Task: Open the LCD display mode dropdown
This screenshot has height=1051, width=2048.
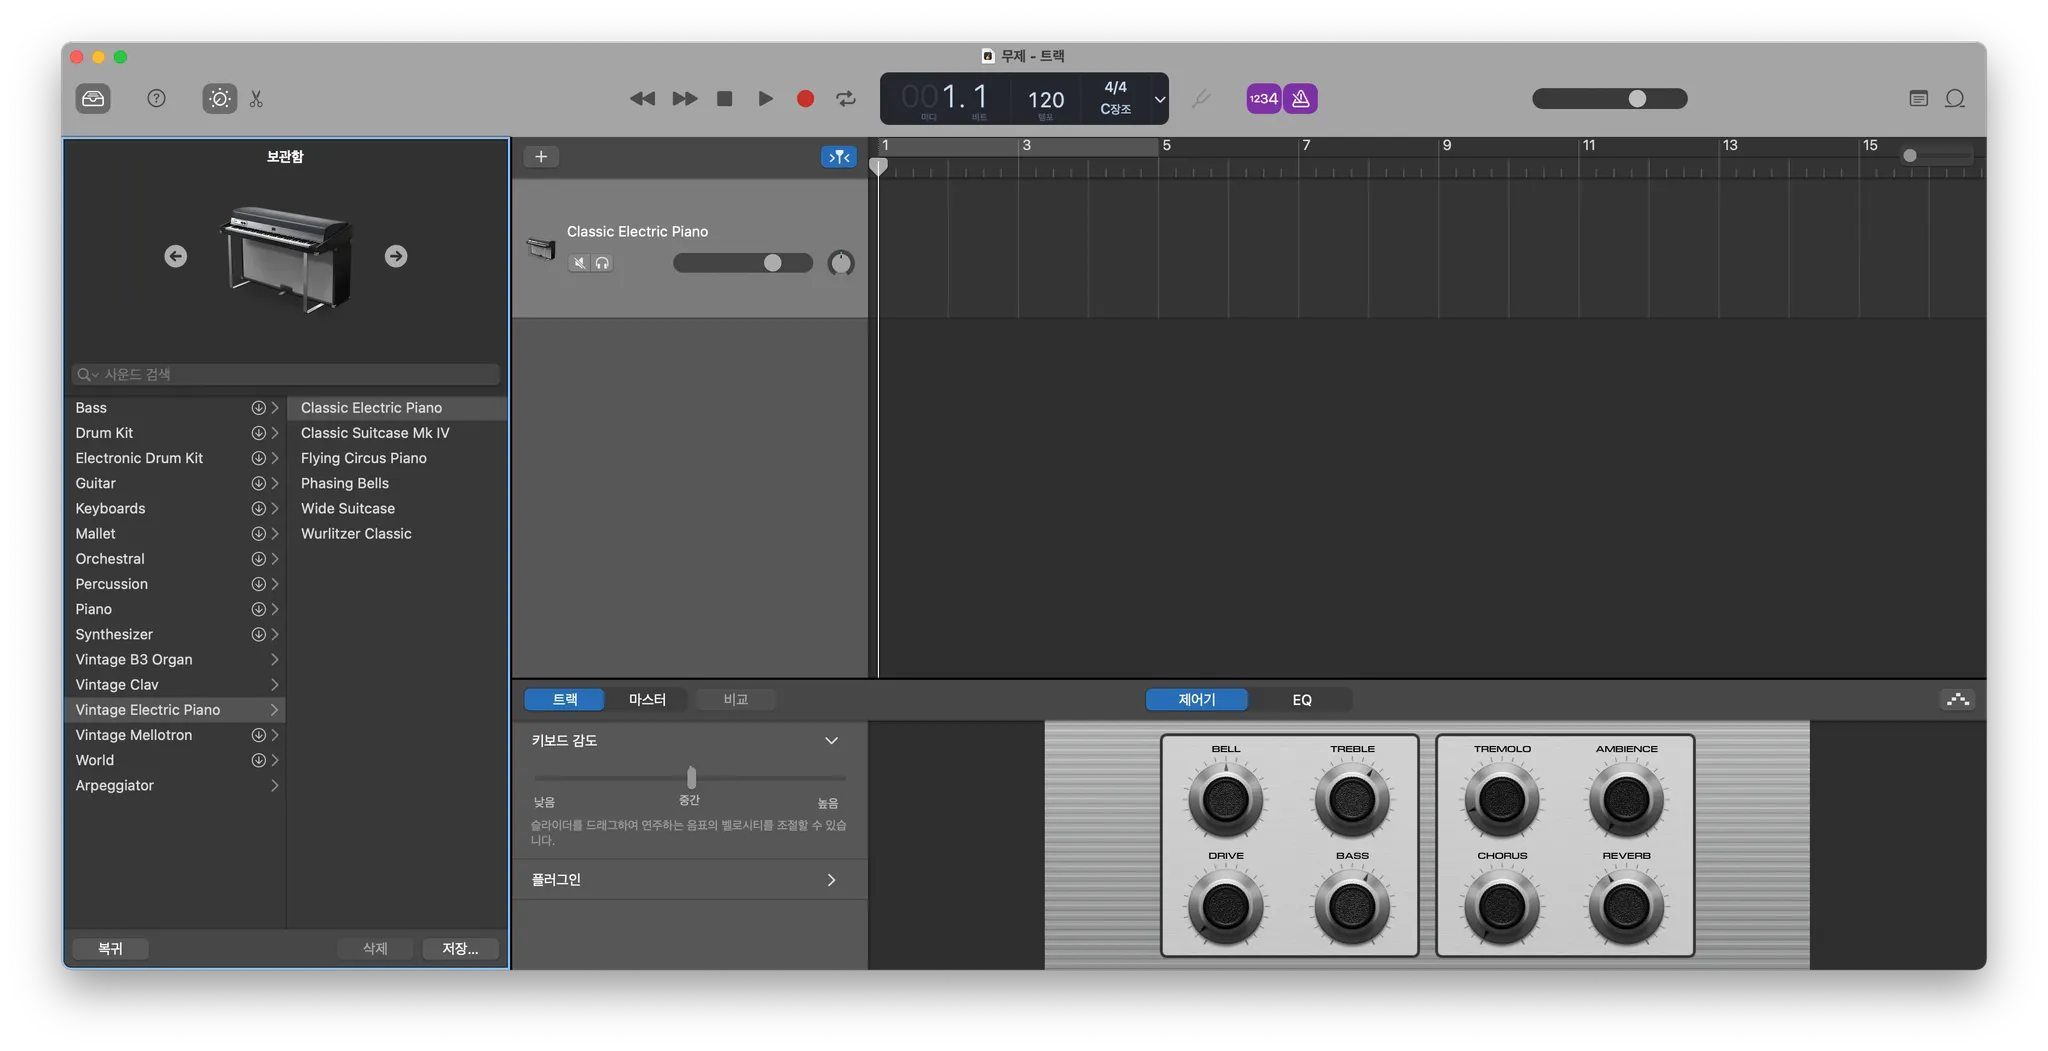Action: point(1159,99)
